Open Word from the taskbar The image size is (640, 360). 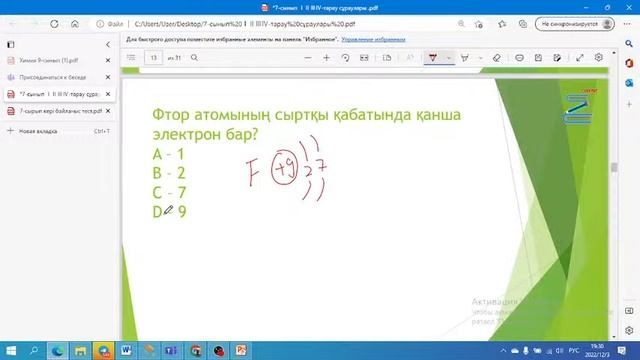pyautogui.click(x=126, y=351)
